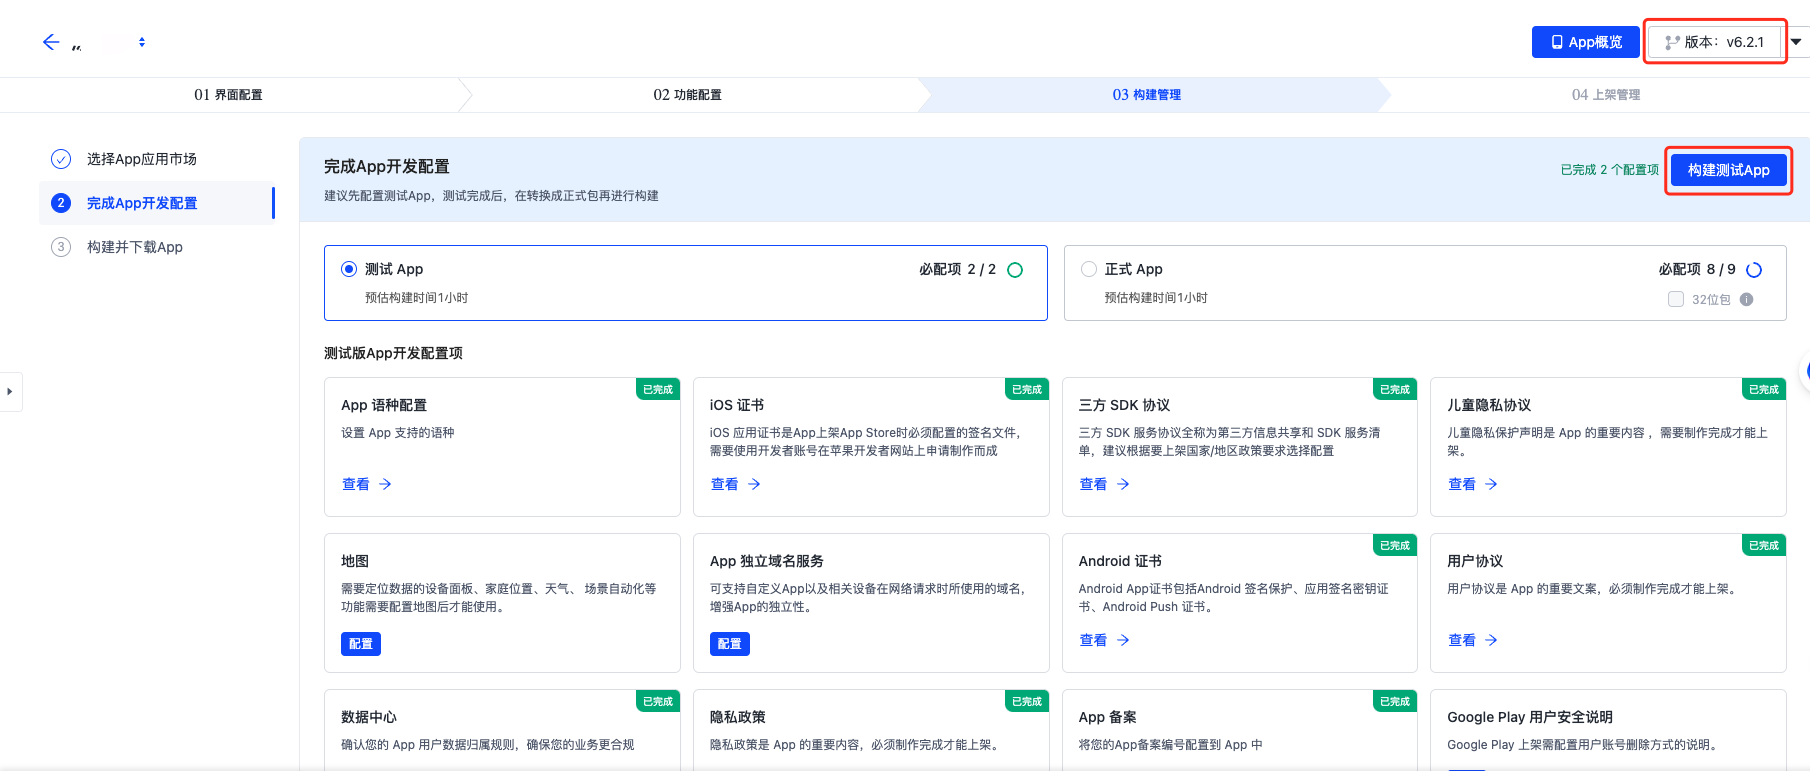Click 已完成 badge on Android 证书 card
The height and width of the screenshot is (774, 1810).
(1395, 545)
